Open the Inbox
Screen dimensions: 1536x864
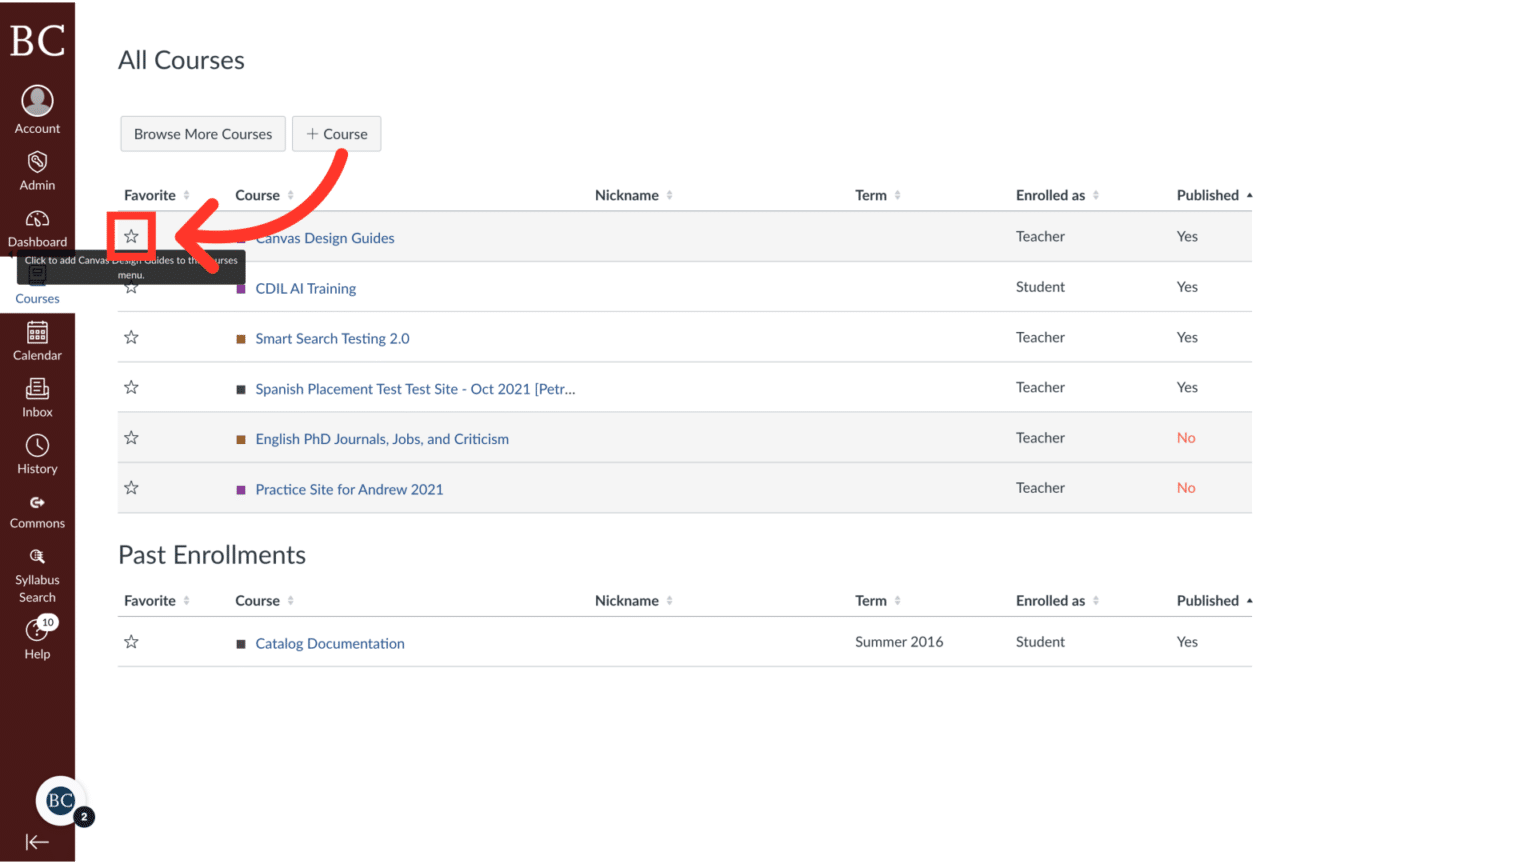(37, 396)
